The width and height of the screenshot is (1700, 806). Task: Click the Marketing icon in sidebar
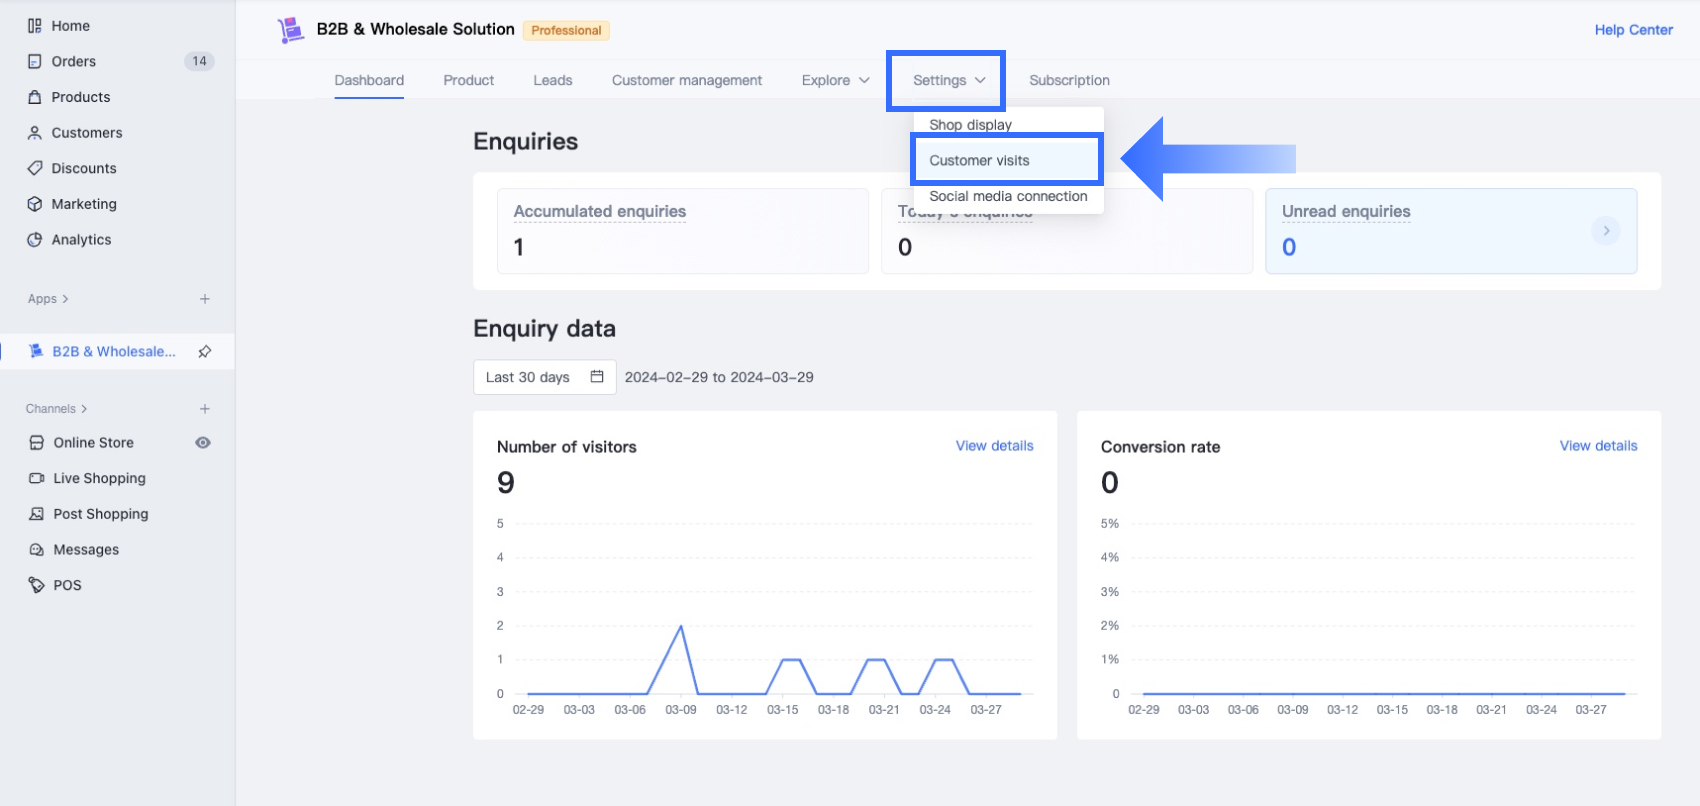coord(35,204)
